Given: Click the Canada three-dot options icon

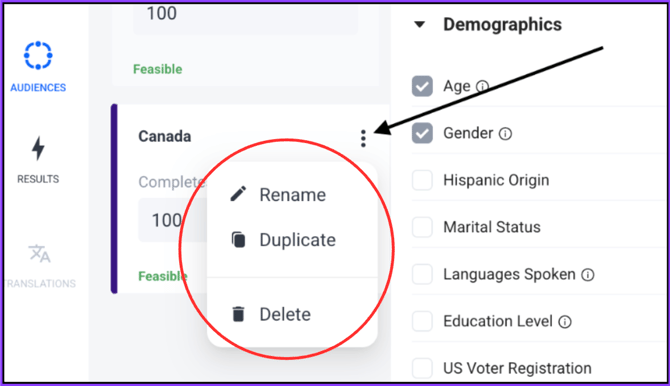Looking at the screenshot, I should 363,138.
